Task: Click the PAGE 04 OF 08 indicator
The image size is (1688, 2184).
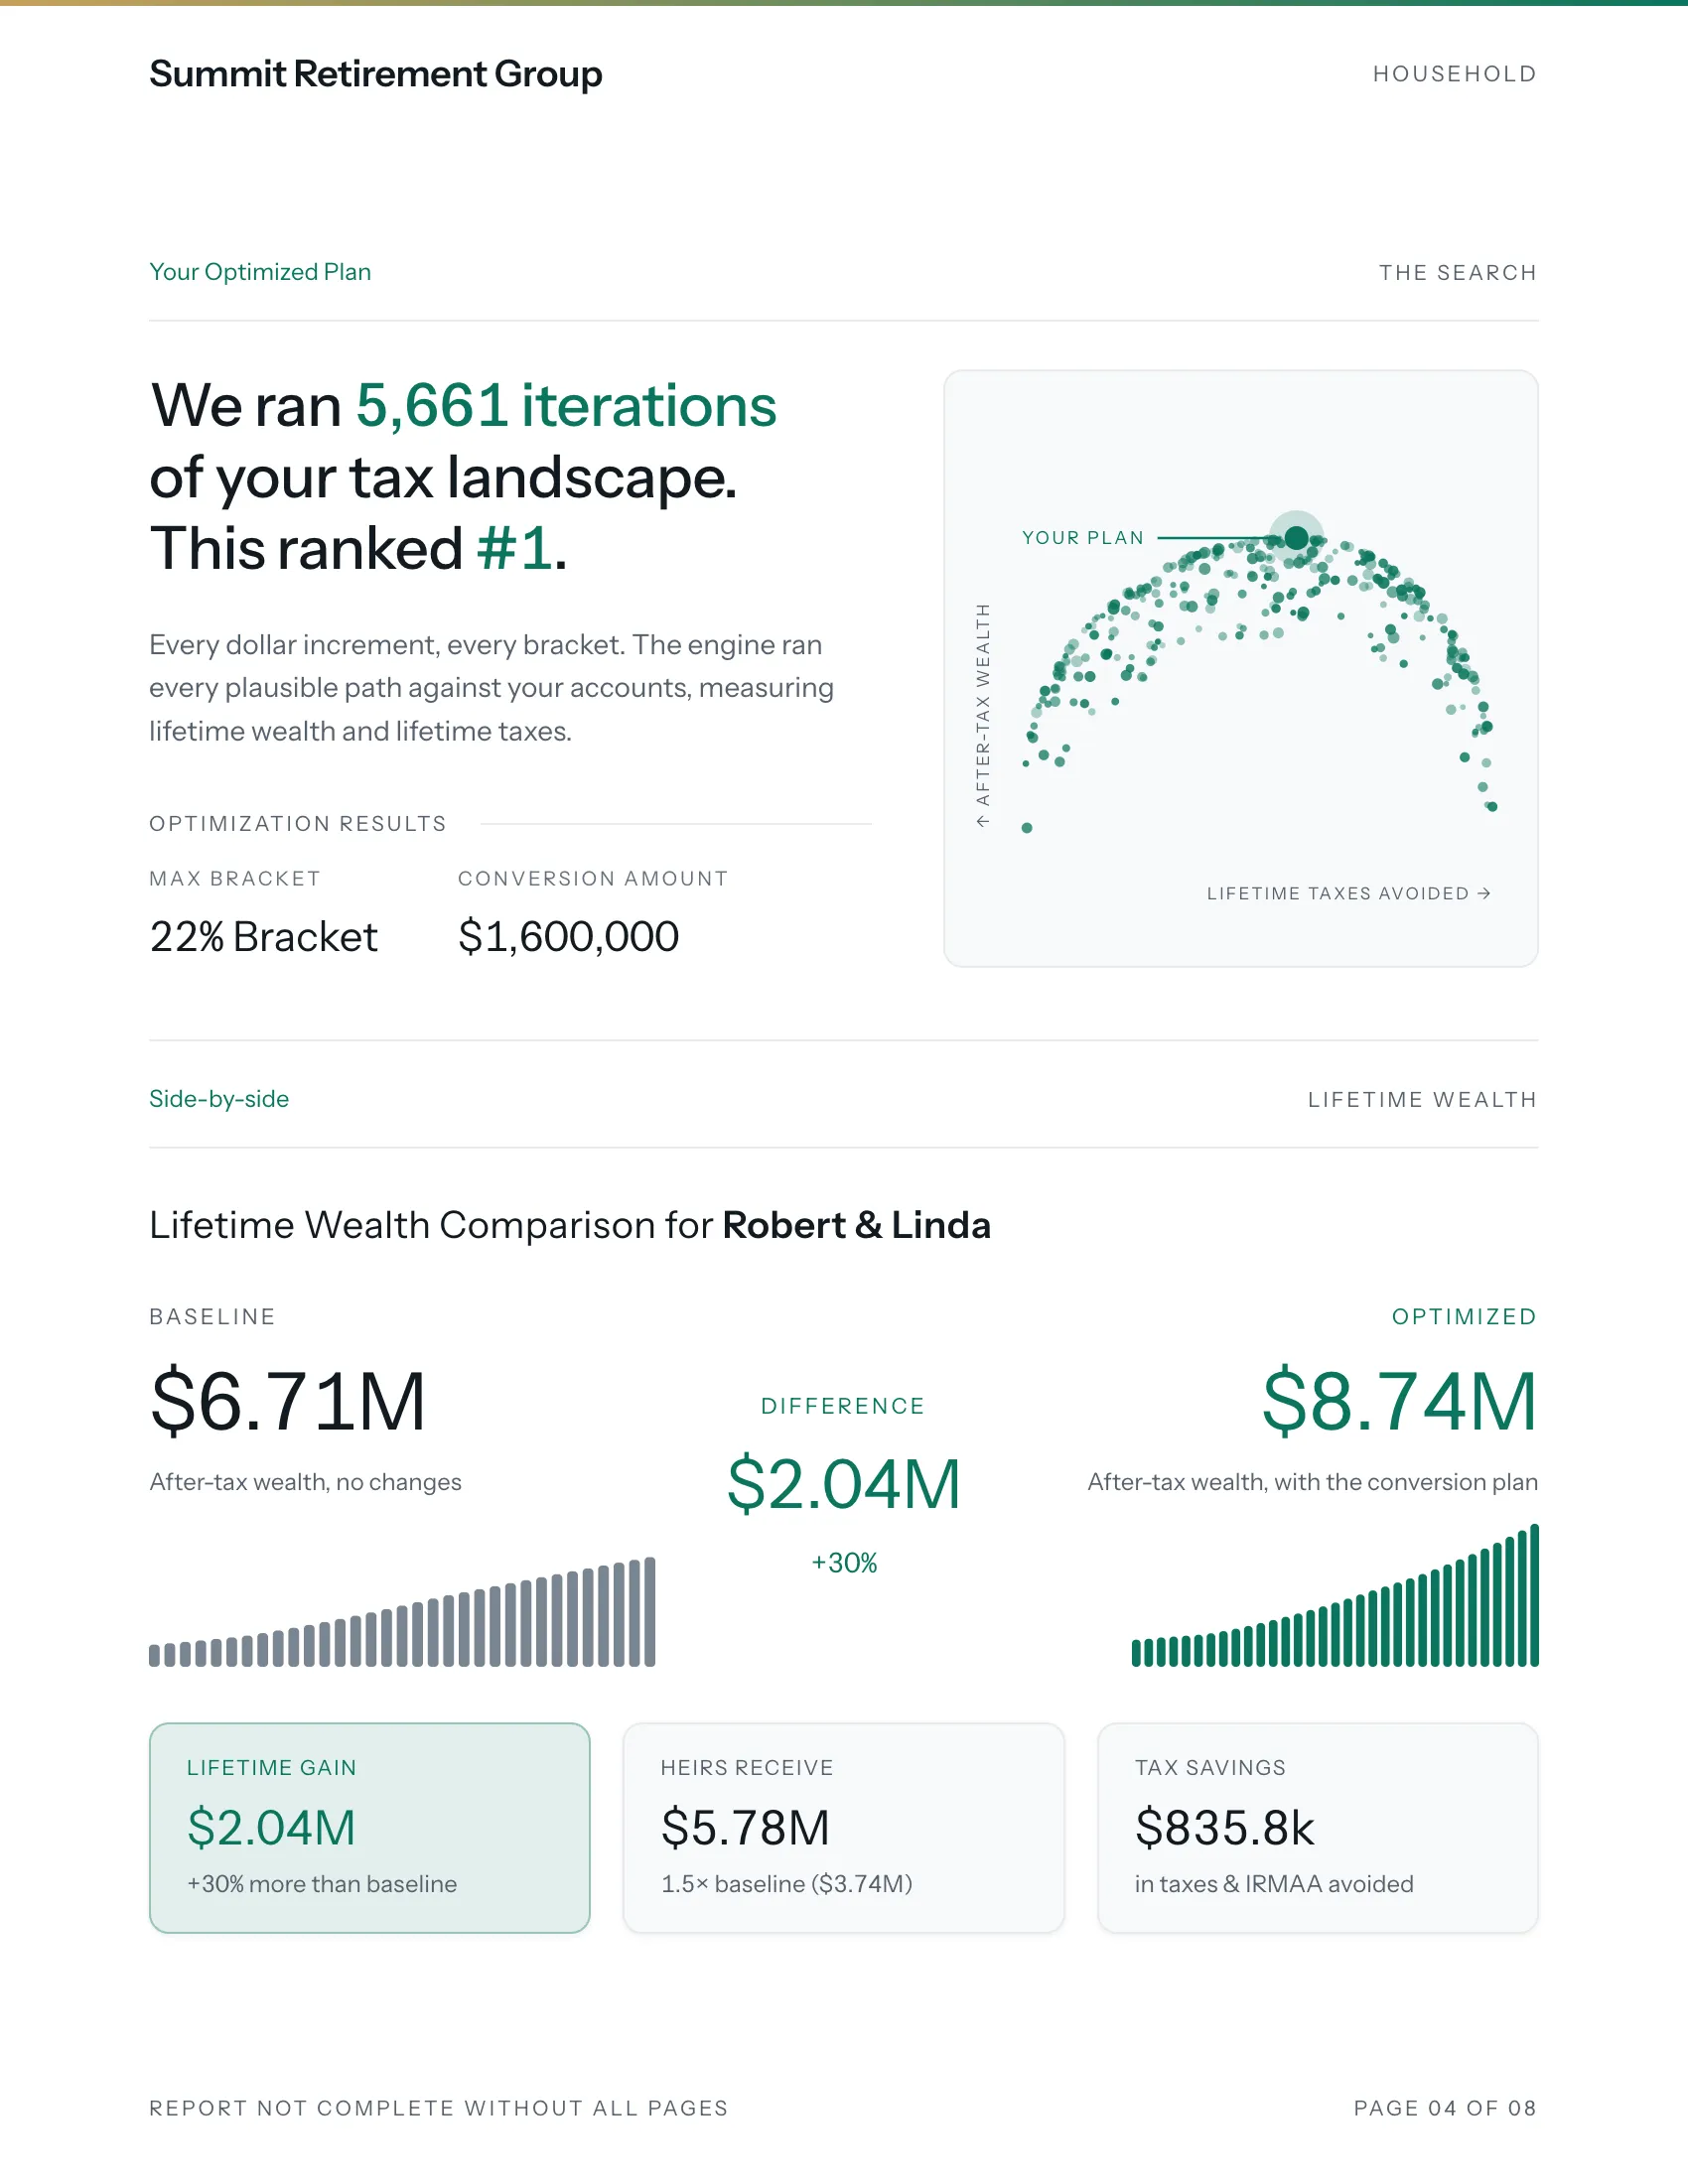Action: point(1445,2109)
